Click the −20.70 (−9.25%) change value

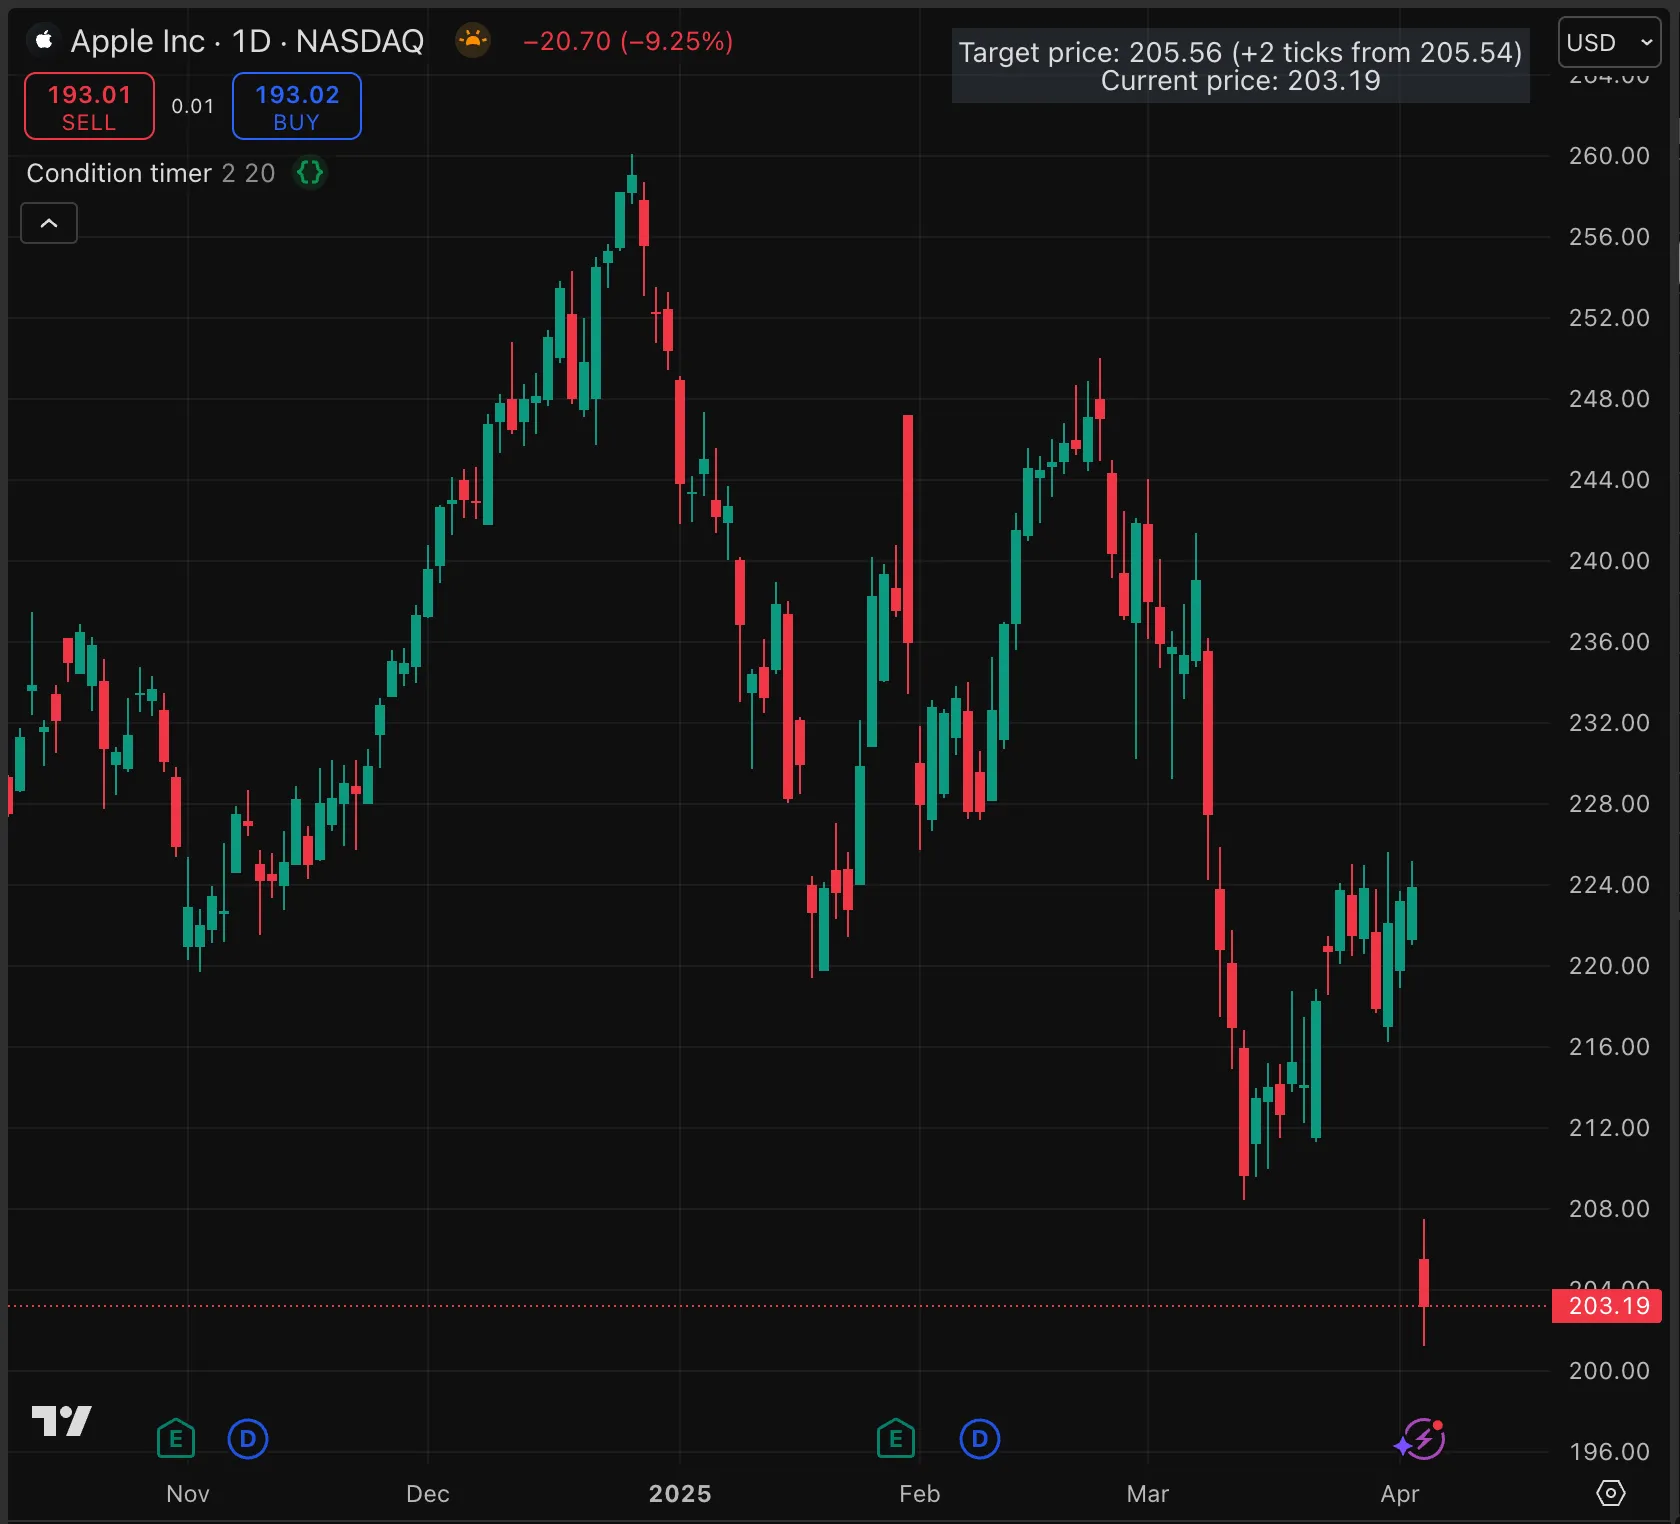[628, 41]
